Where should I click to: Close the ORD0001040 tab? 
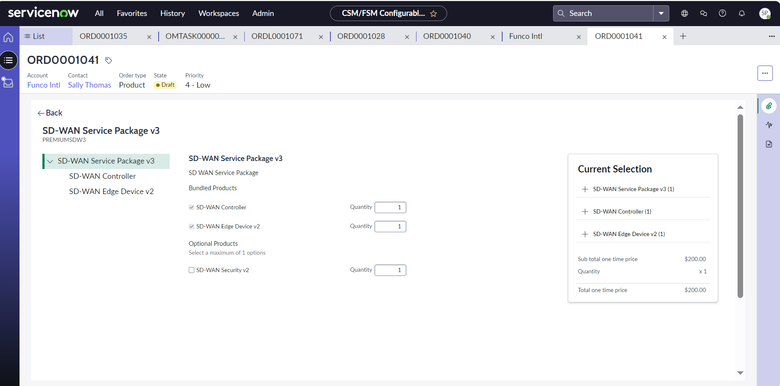tap(492, 37)
